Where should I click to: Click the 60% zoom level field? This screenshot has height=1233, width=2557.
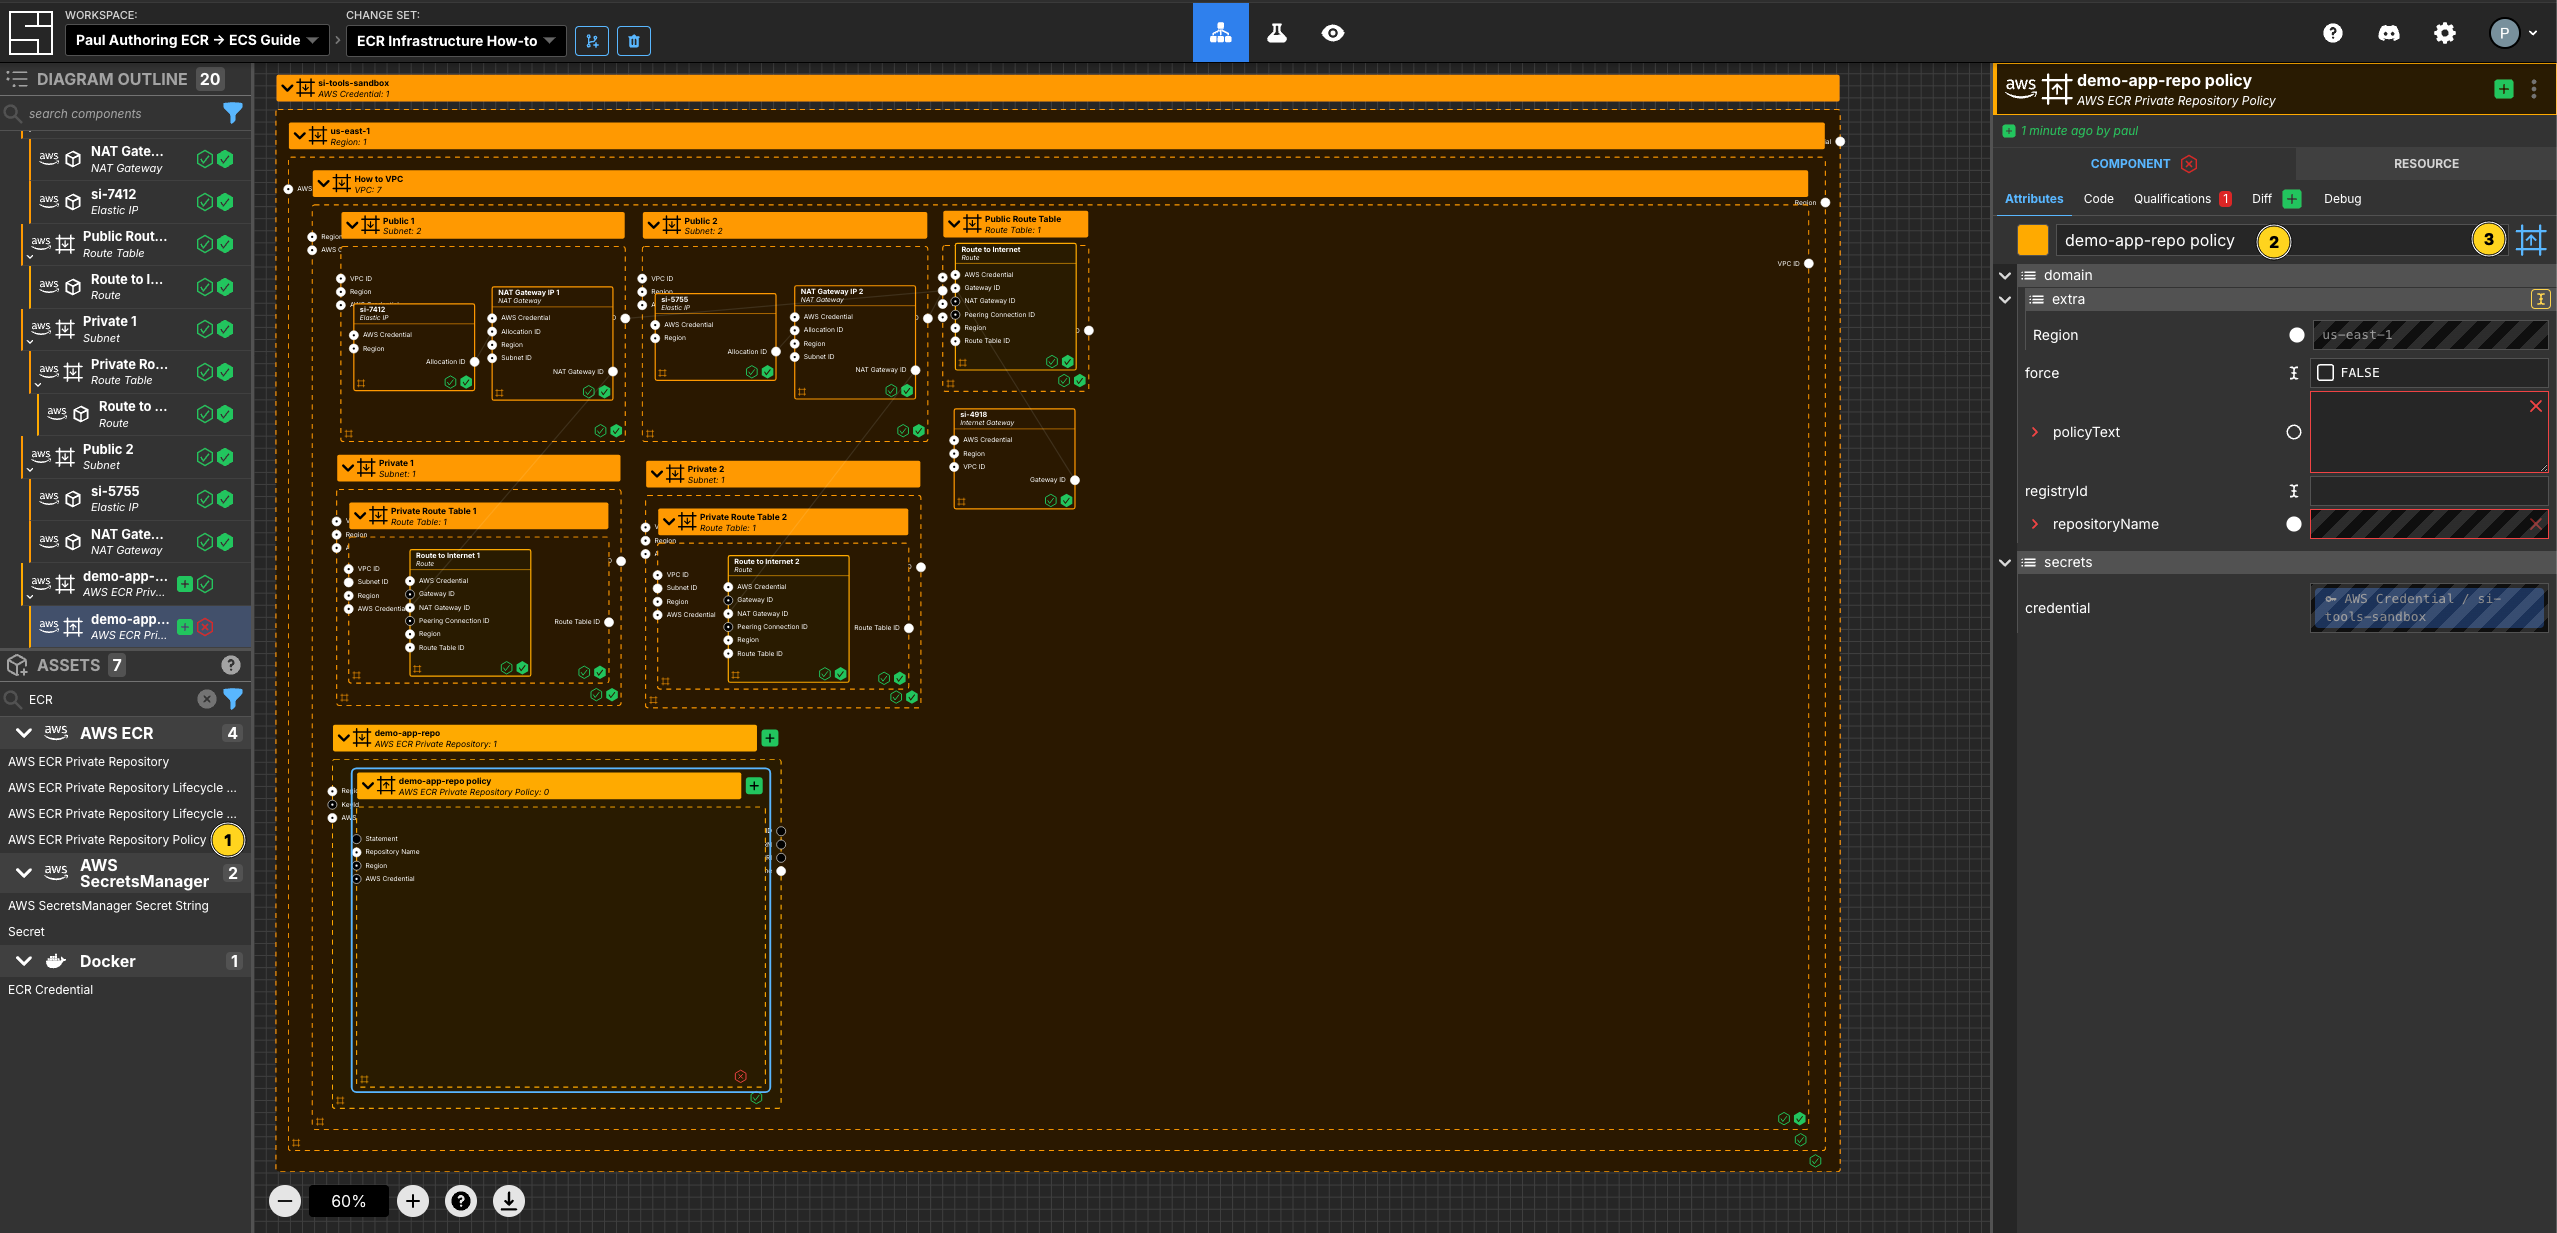coord(348,1201)
